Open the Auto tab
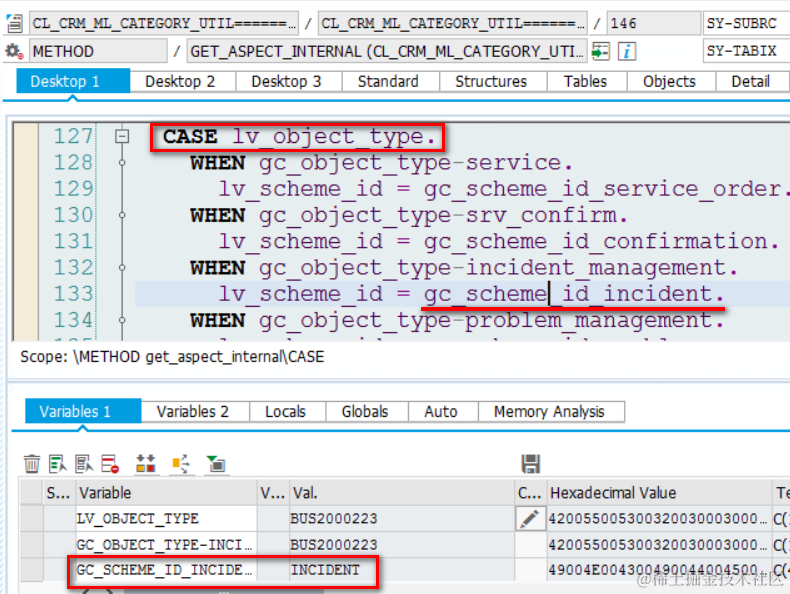 point(441,411)
